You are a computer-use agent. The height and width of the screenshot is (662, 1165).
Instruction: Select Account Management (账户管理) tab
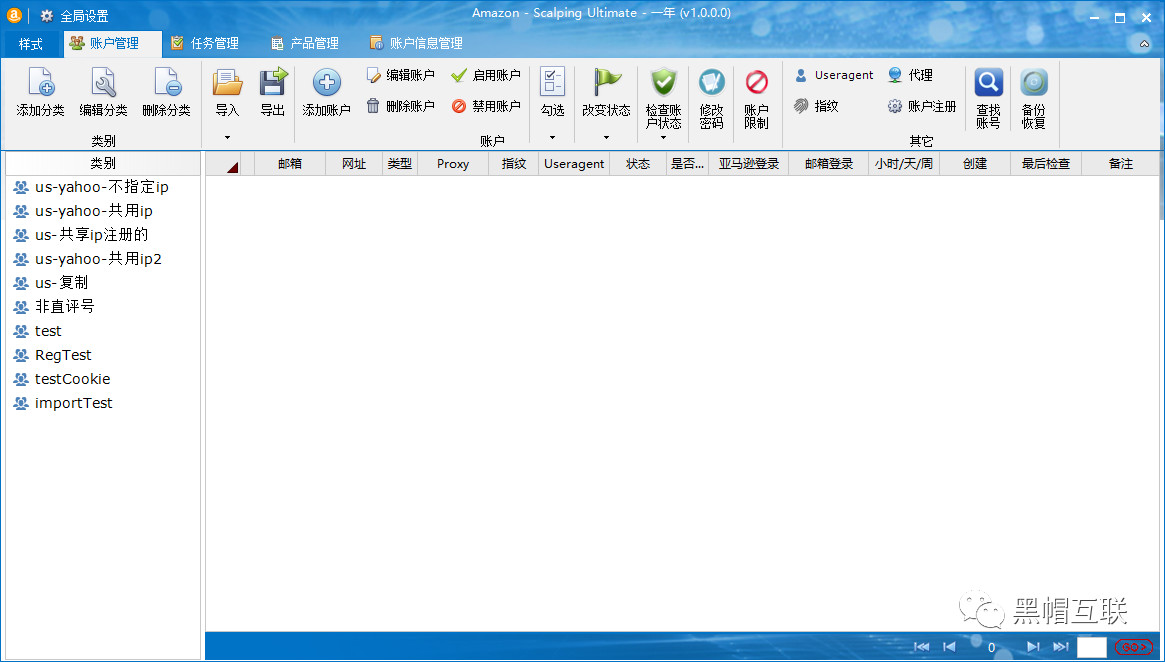coord(113,44)
